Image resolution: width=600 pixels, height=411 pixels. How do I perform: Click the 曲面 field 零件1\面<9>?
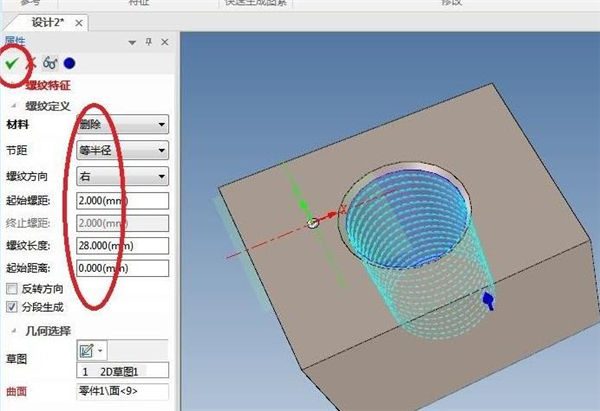tap(122, 391)
